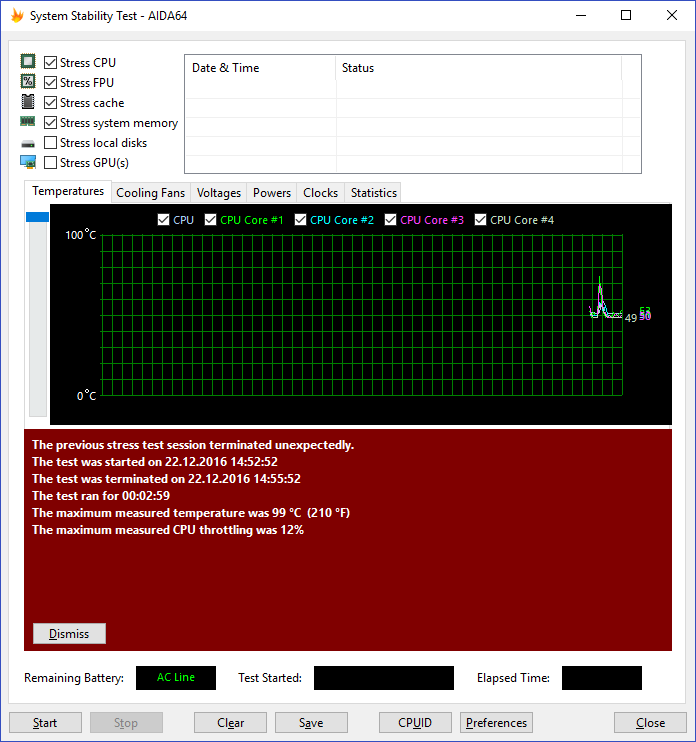
Task: Maximize the AIDA64 window
Action: click(626, 15)
